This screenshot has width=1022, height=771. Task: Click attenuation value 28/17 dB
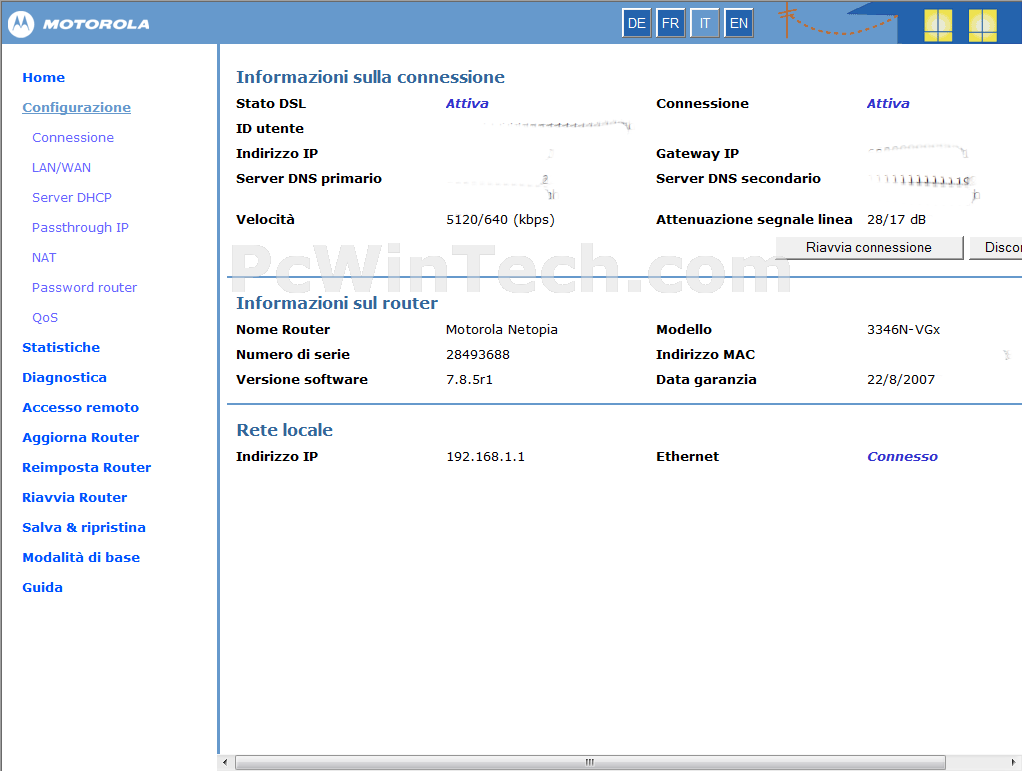tap(896, 220)
